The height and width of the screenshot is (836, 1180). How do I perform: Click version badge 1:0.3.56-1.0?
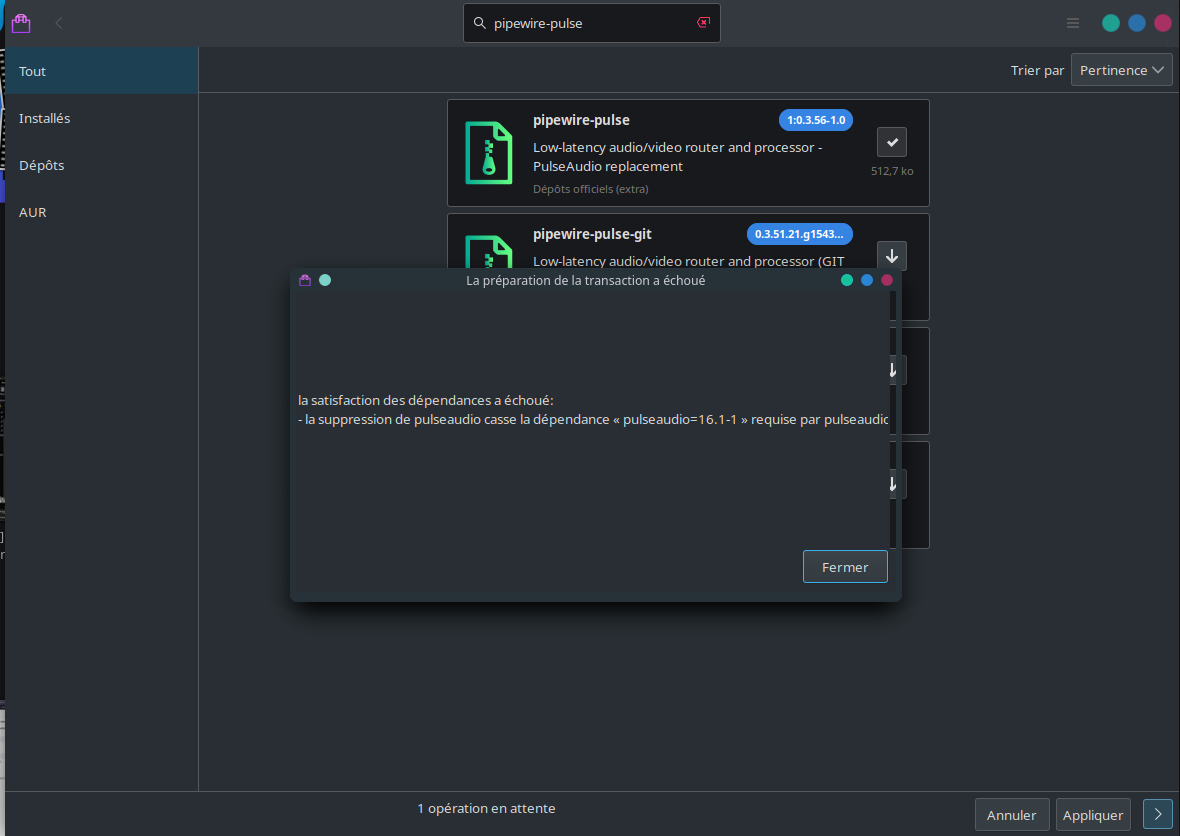[x=816, y=120]
